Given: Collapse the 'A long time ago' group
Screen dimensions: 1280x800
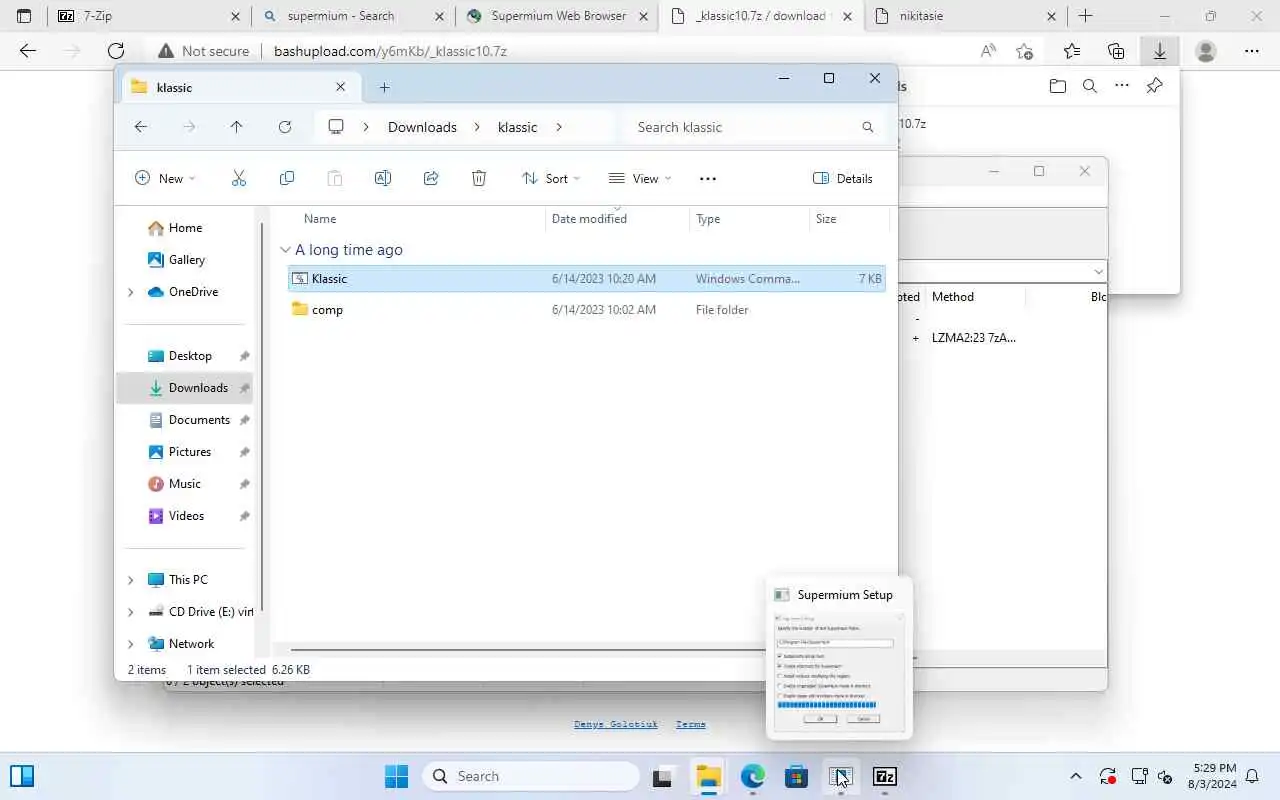Looking at the screenshot, I should coord(285,250).
